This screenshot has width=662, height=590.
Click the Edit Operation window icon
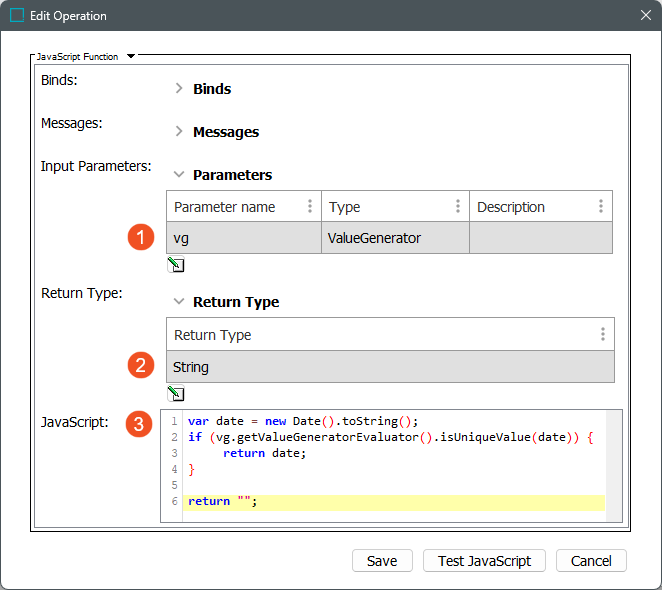coord(16,16)
